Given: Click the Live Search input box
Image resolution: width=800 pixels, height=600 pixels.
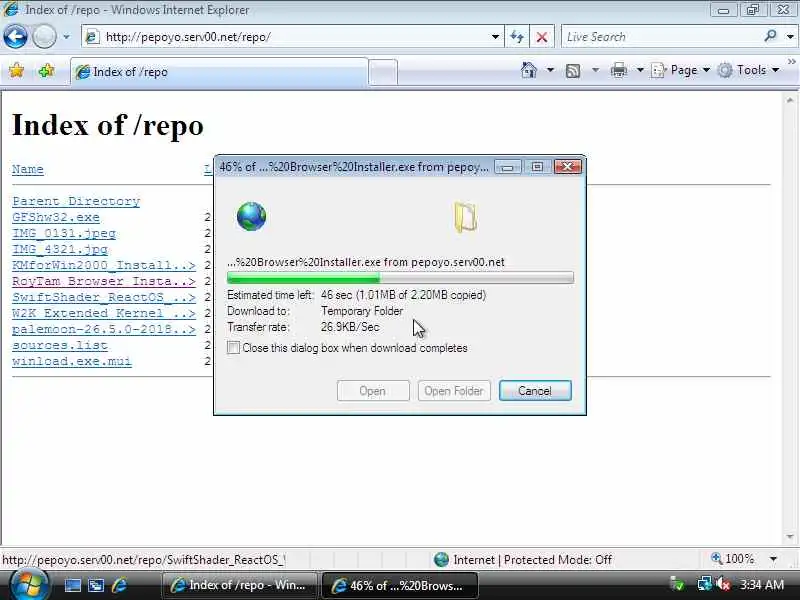Looking at the screenshot, I should click(x=661, y=37).
